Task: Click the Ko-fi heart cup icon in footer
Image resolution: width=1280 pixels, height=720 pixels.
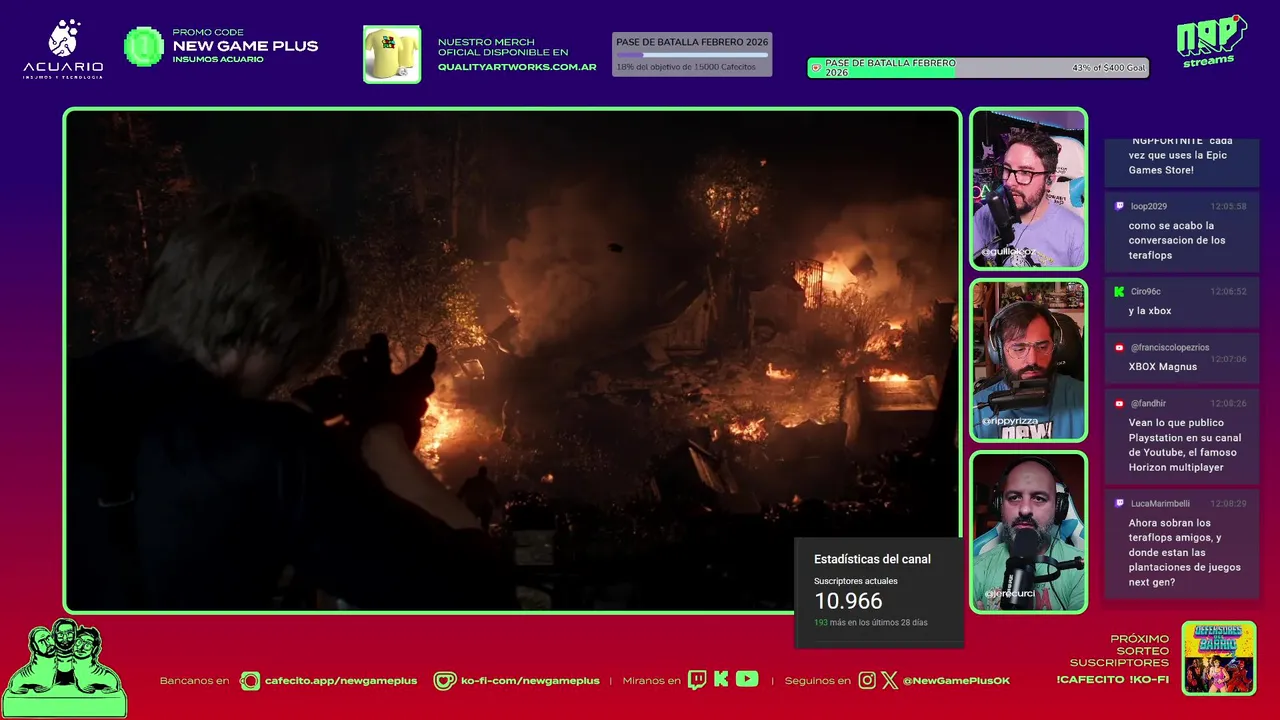Action: 444,680
